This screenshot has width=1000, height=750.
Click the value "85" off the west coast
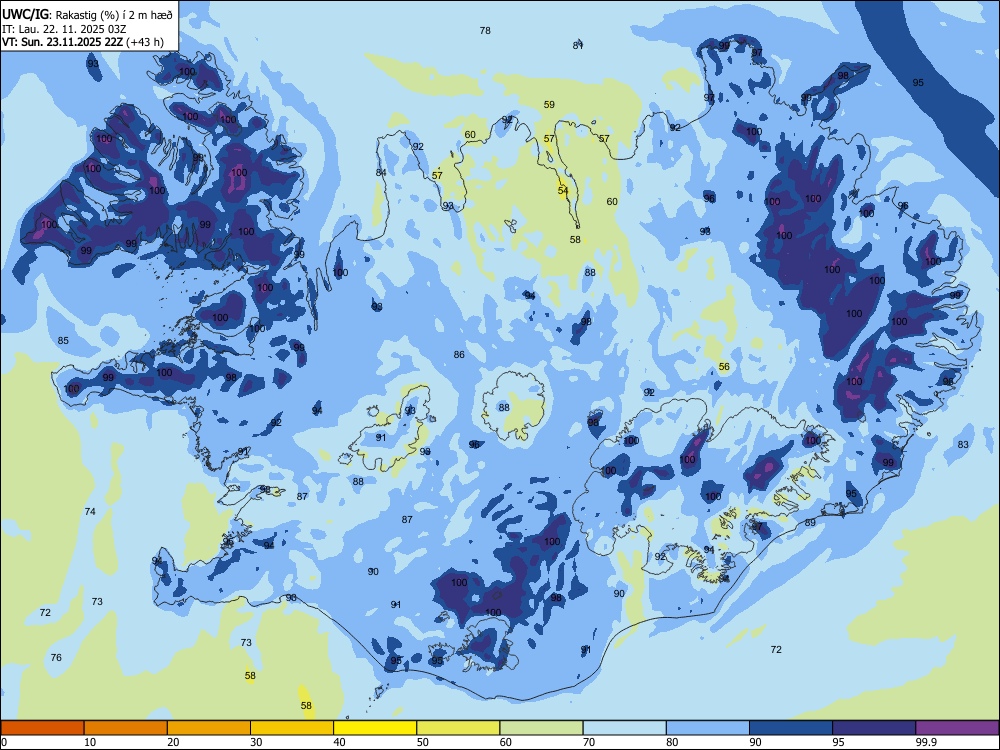[x=63, y=341]
